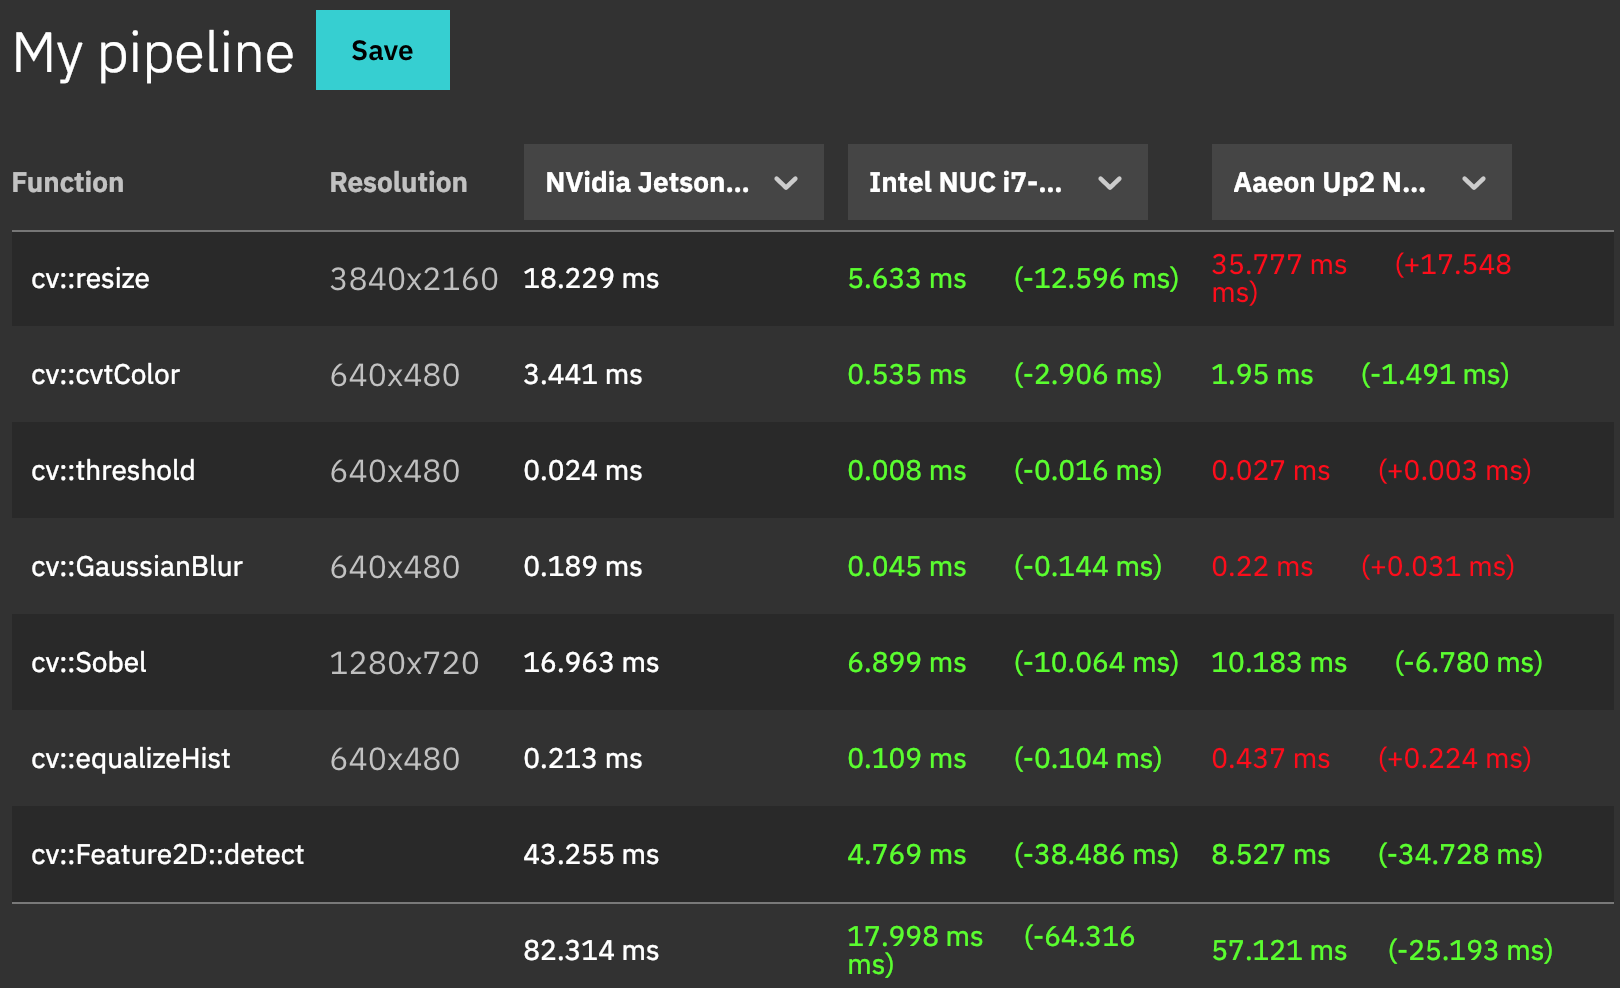This screenshot has width=1620, height=988.
Task: Open the Aaeon Up2 device dropdown
Action: (x=1361, y=182)
